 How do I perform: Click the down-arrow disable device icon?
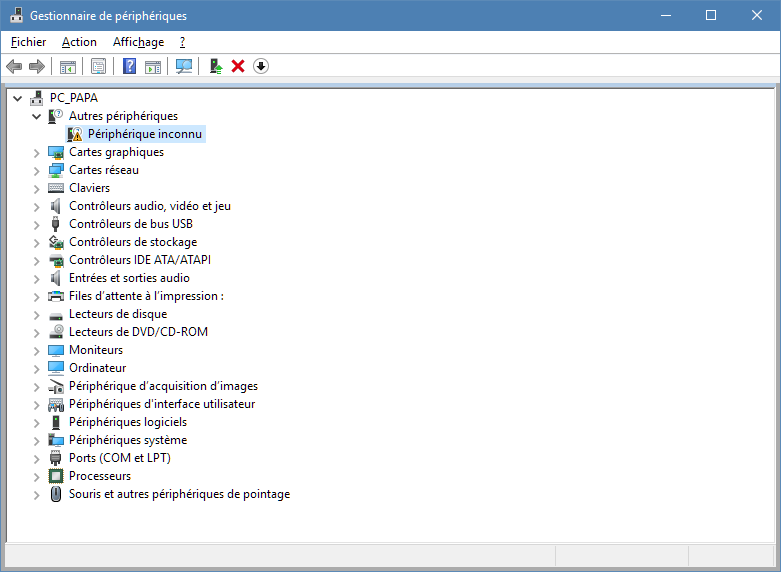click(261, 66)
